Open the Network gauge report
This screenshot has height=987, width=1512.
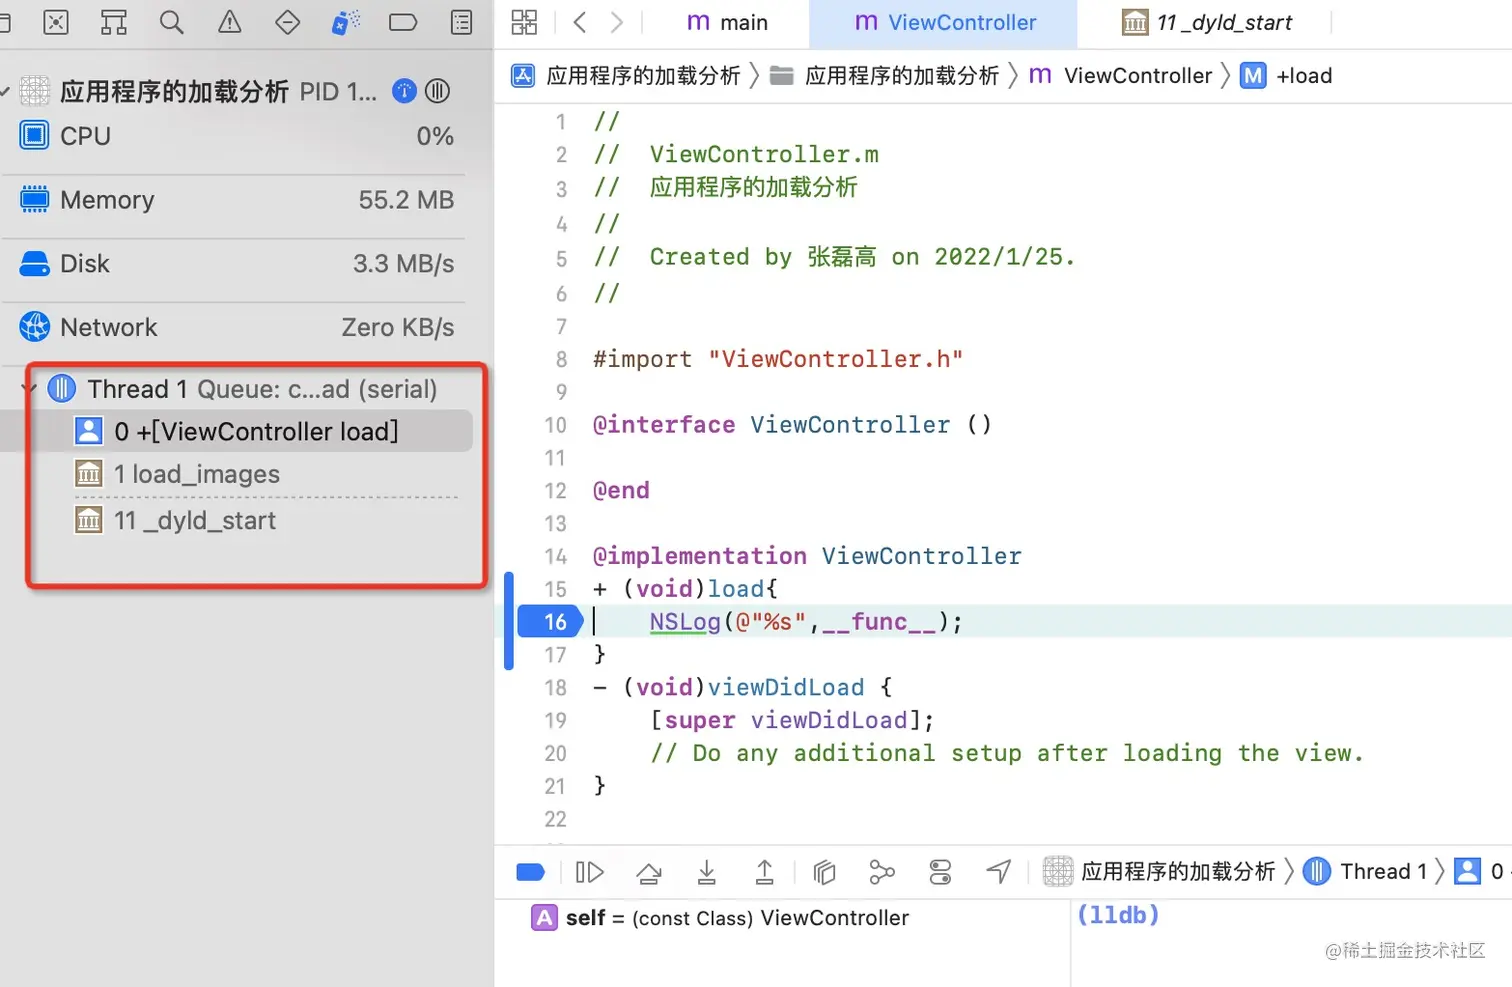236,328
